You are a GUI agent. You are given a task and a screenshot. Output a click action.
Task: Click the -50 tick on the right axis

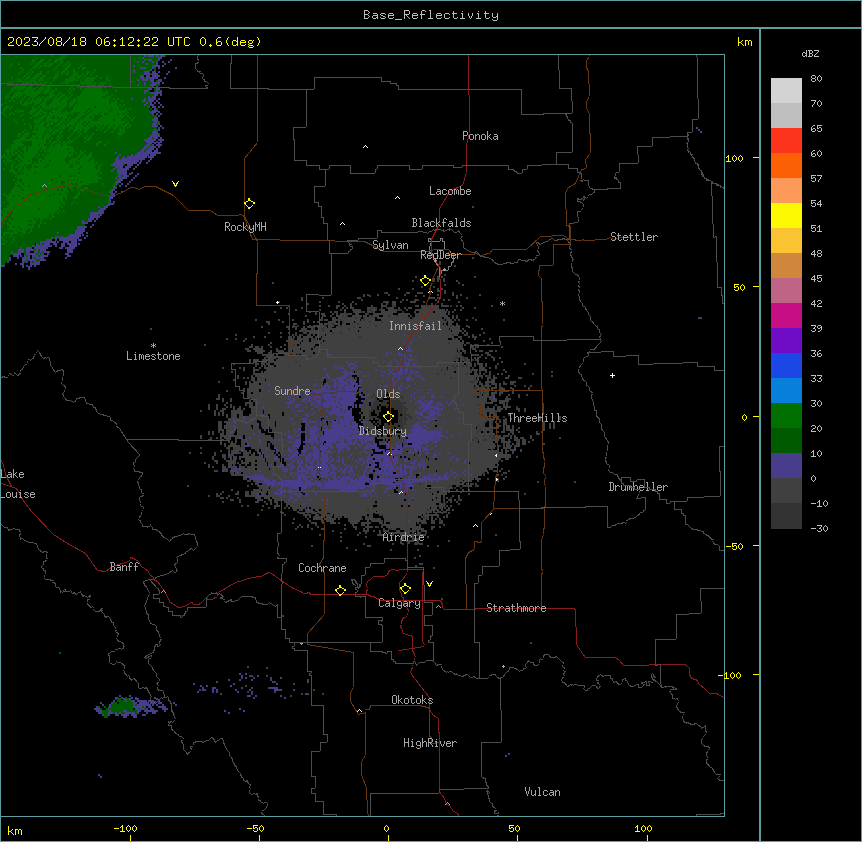[734, 546]
